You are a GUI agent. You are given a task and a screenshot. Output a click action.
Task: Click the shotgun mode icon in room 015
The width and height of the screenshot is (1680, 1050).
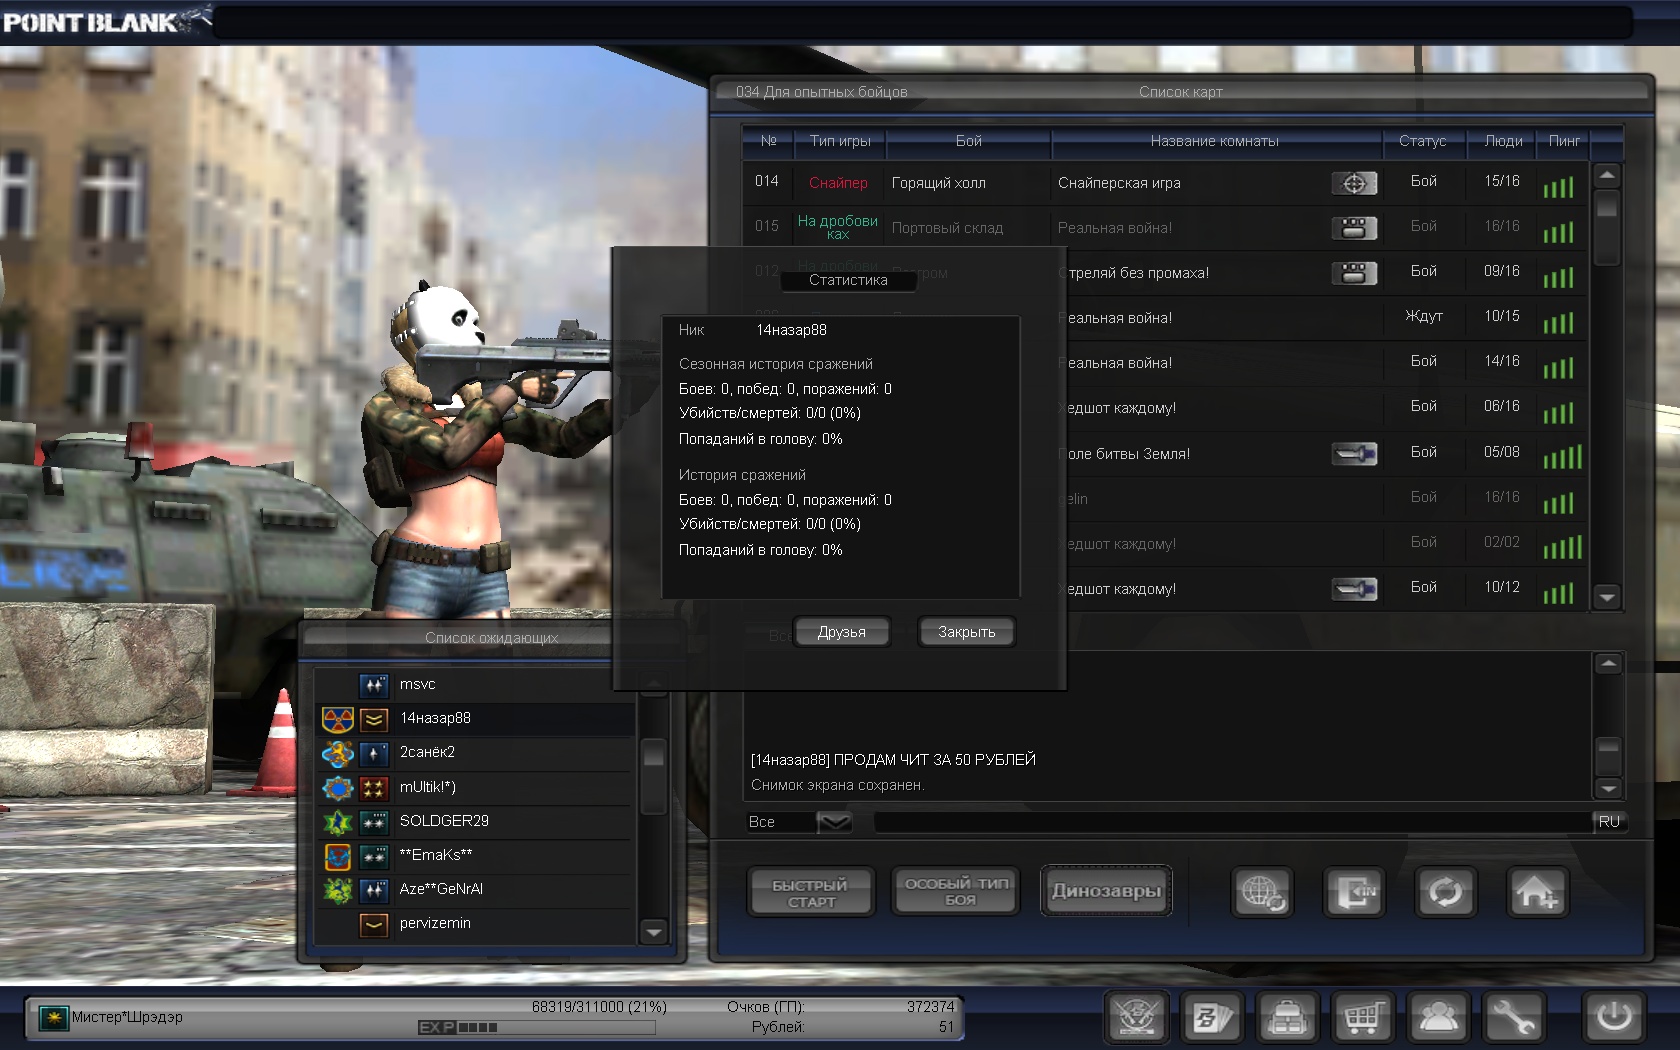pyautogui.click(x=1355, y=228)
